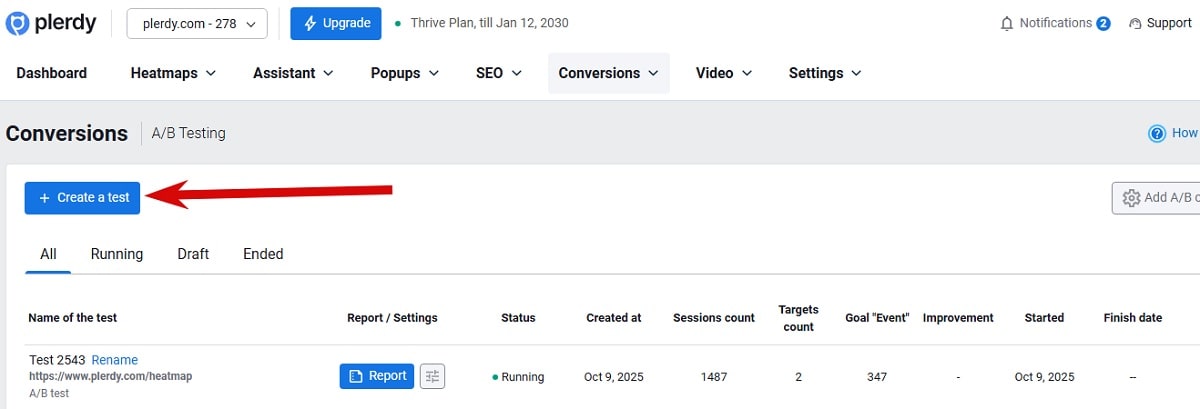The height and width of the screenshot is (409, 1200).
Task: Open the Notifications bell icon
Action: click(x=1007, y=23)
